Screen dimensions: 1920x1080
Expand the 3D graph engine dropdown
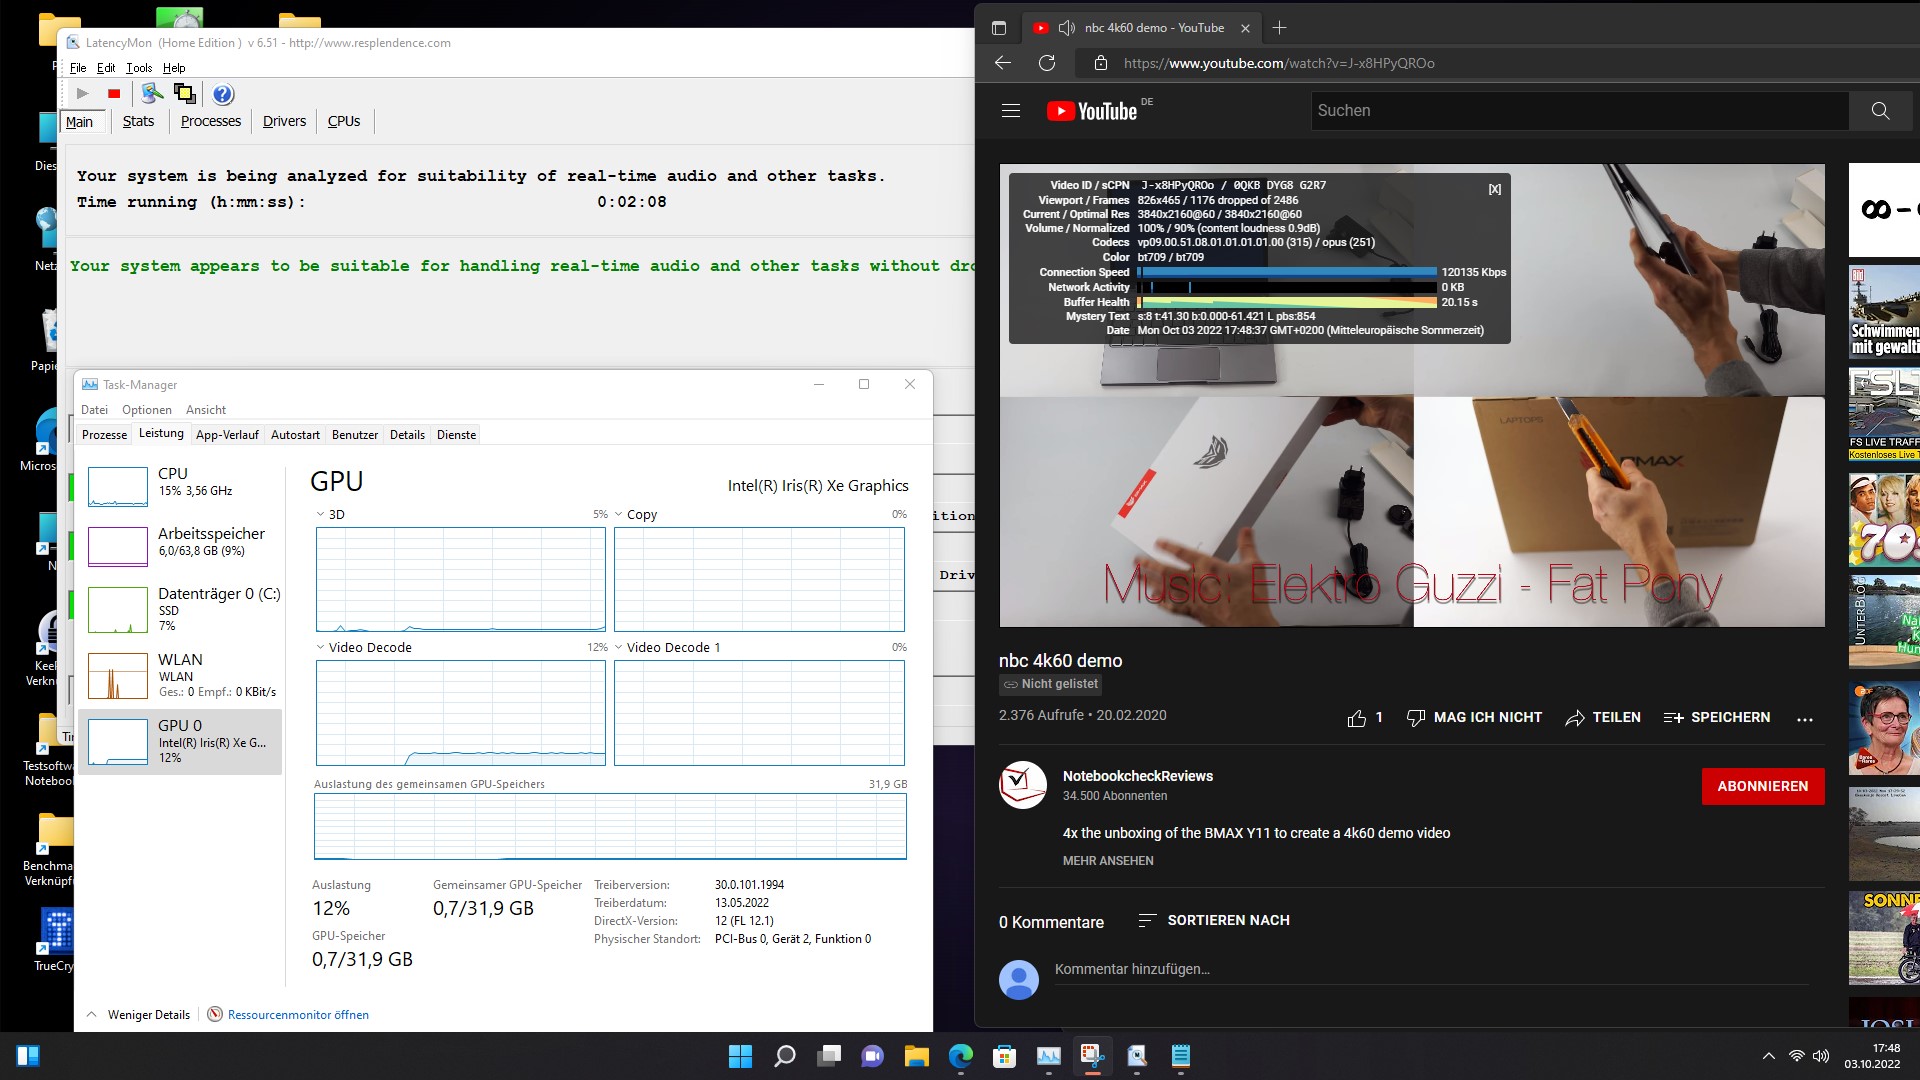tap(320, 515)
